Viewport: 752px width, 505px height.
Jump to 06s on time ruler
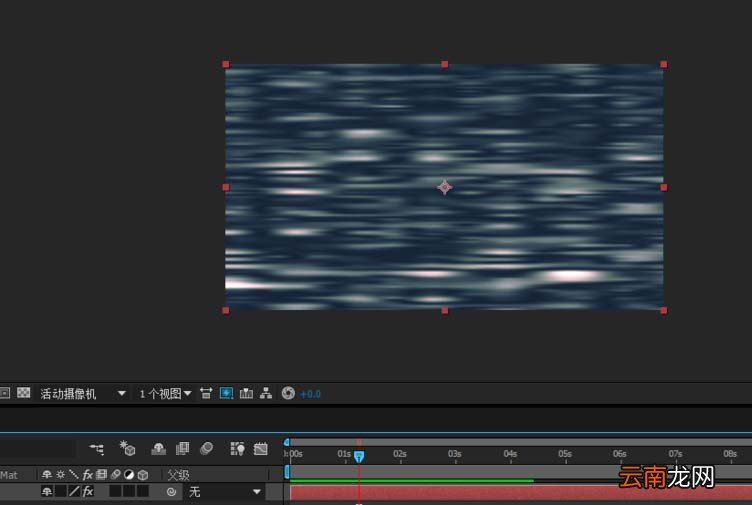(620, 454)
